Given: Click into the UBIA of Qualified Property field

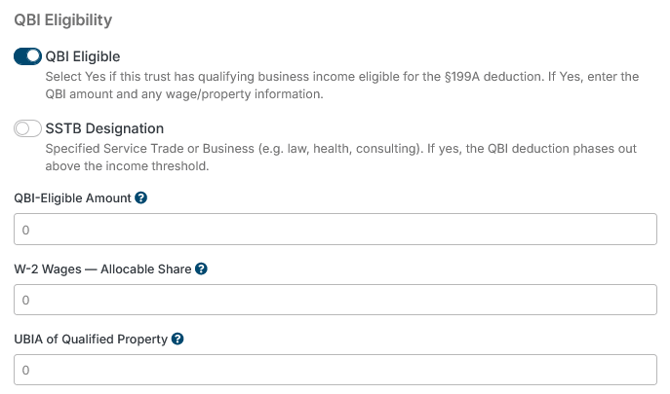Looking at the screenshot, I should pos(335,370).
